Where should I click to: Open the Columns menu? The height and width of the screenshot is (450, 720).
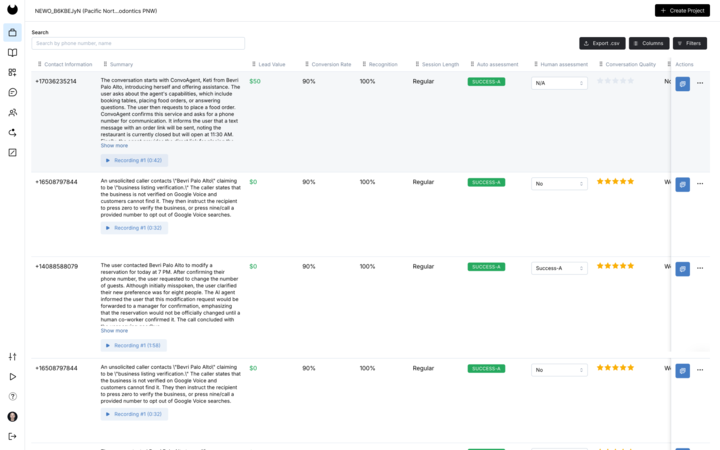649,44
